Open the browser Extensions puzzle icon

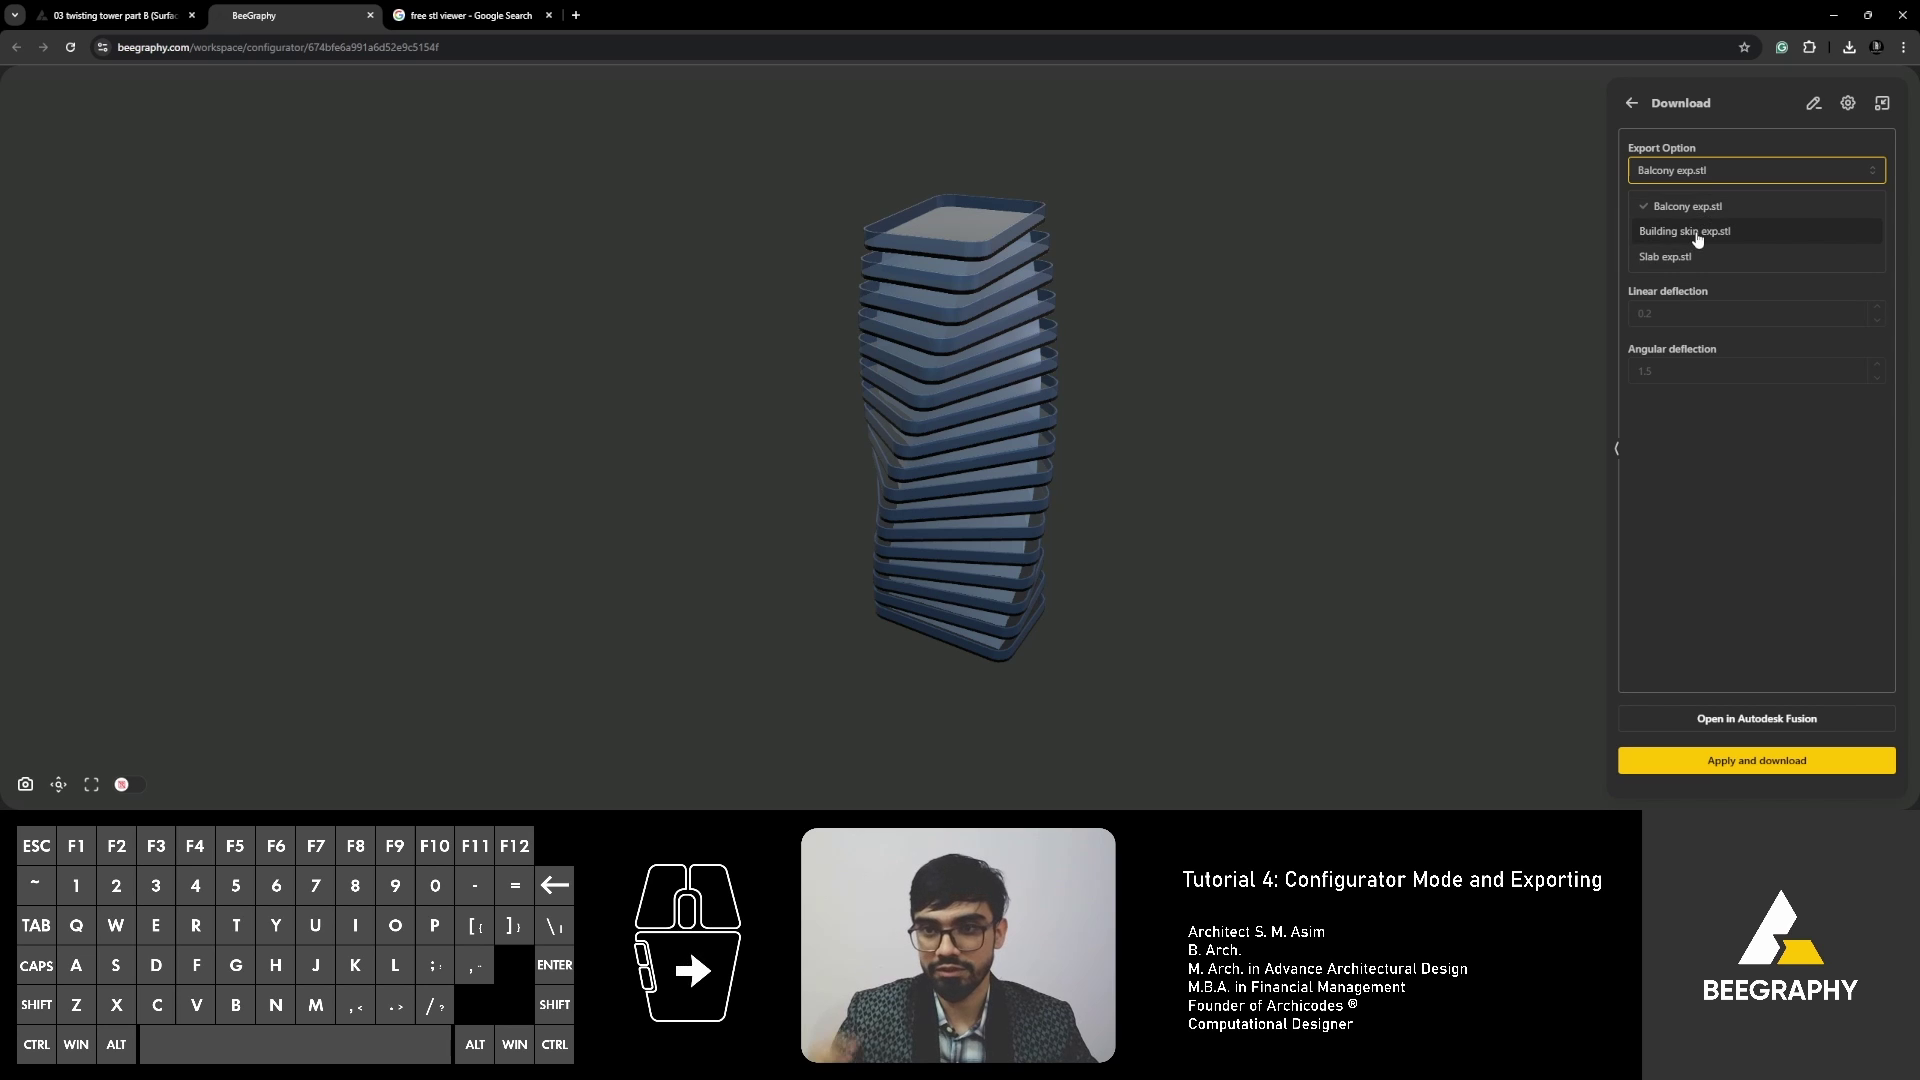pyautogui.click(x=1809, y=47)
